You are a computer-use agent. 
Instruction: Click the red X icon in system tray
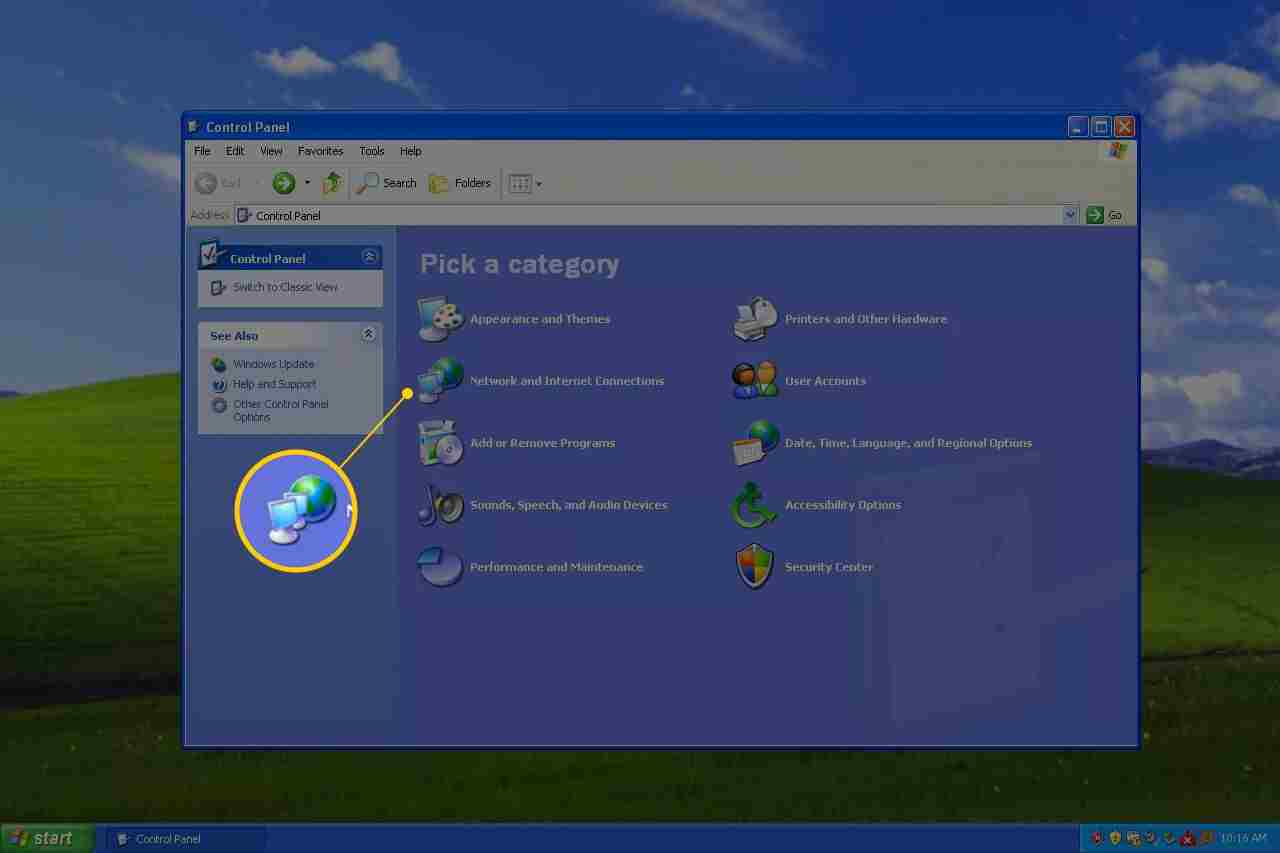(x=1188, y=838)
